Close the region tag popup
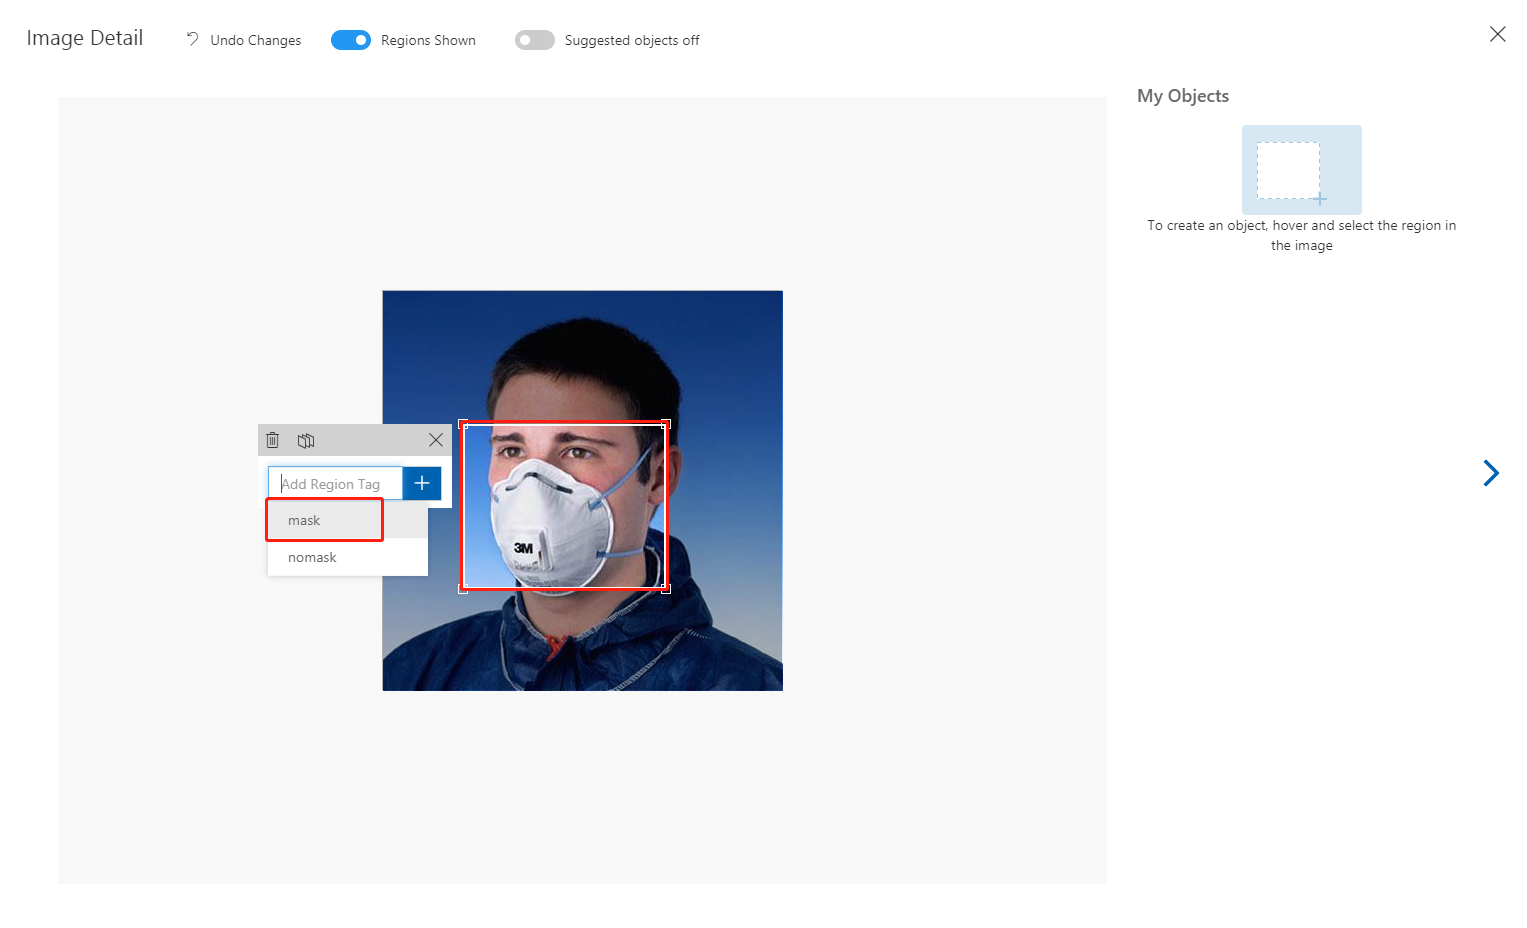The height and width of the screenshot is (928, 1527). pos(436,440)
